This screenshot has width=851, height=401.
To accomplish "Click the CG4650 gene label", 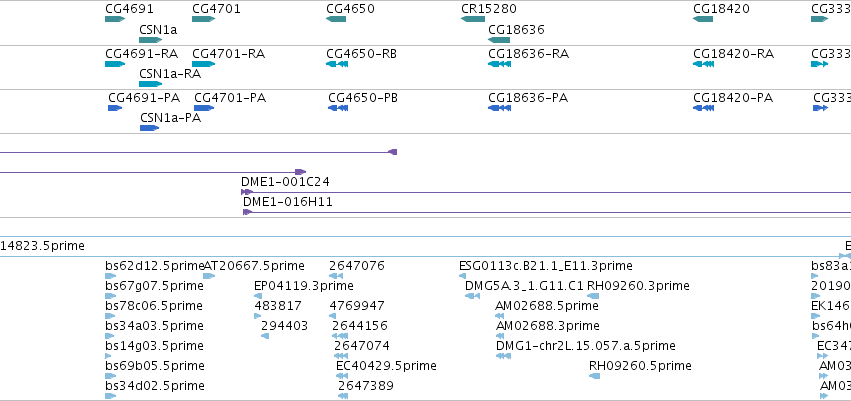I will tap(350, 9).
